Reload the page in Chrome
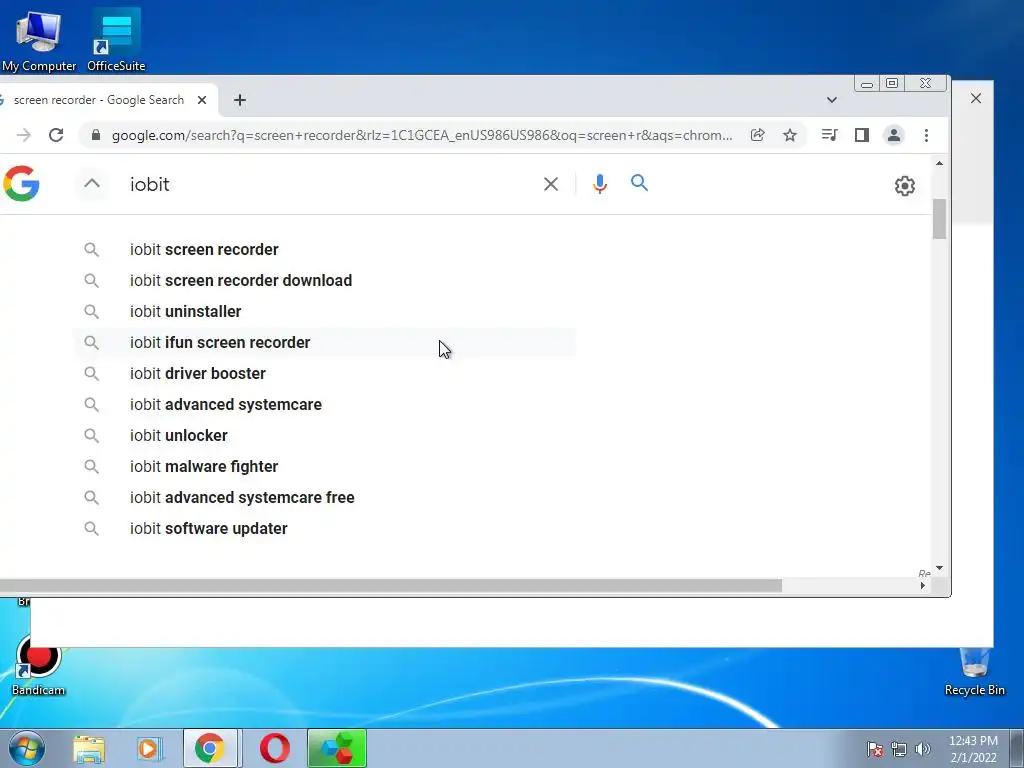This screenshot has width=1024, height=768. [56, 135]
